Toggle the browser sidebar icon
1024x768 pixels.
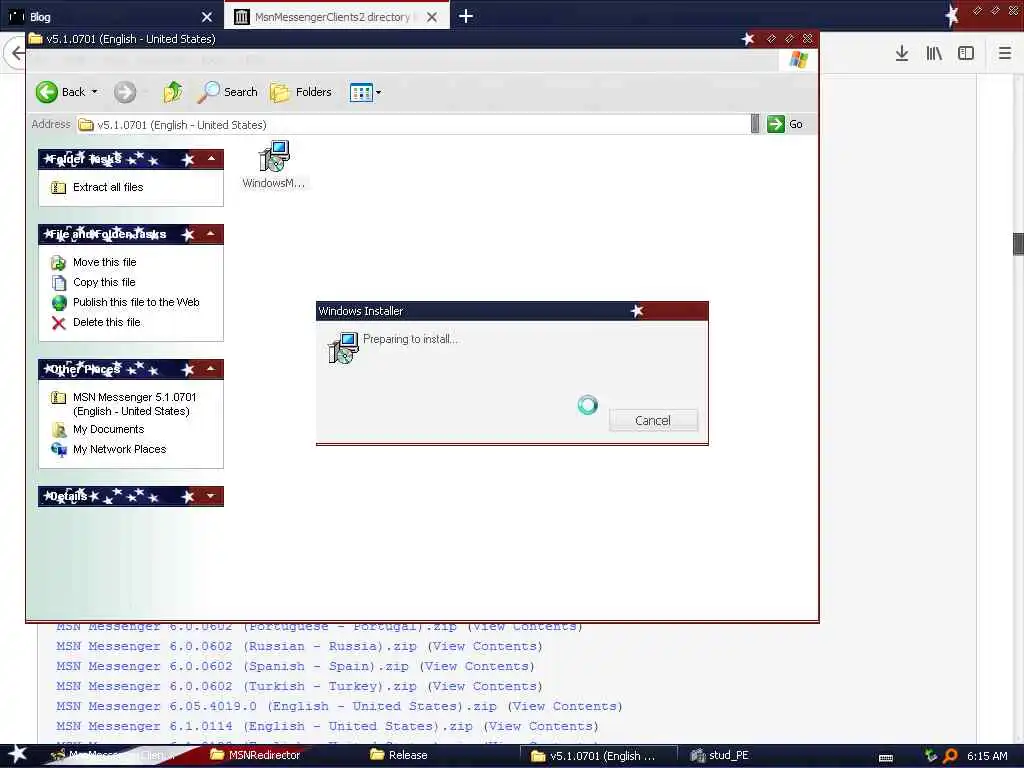click(966, 54)
